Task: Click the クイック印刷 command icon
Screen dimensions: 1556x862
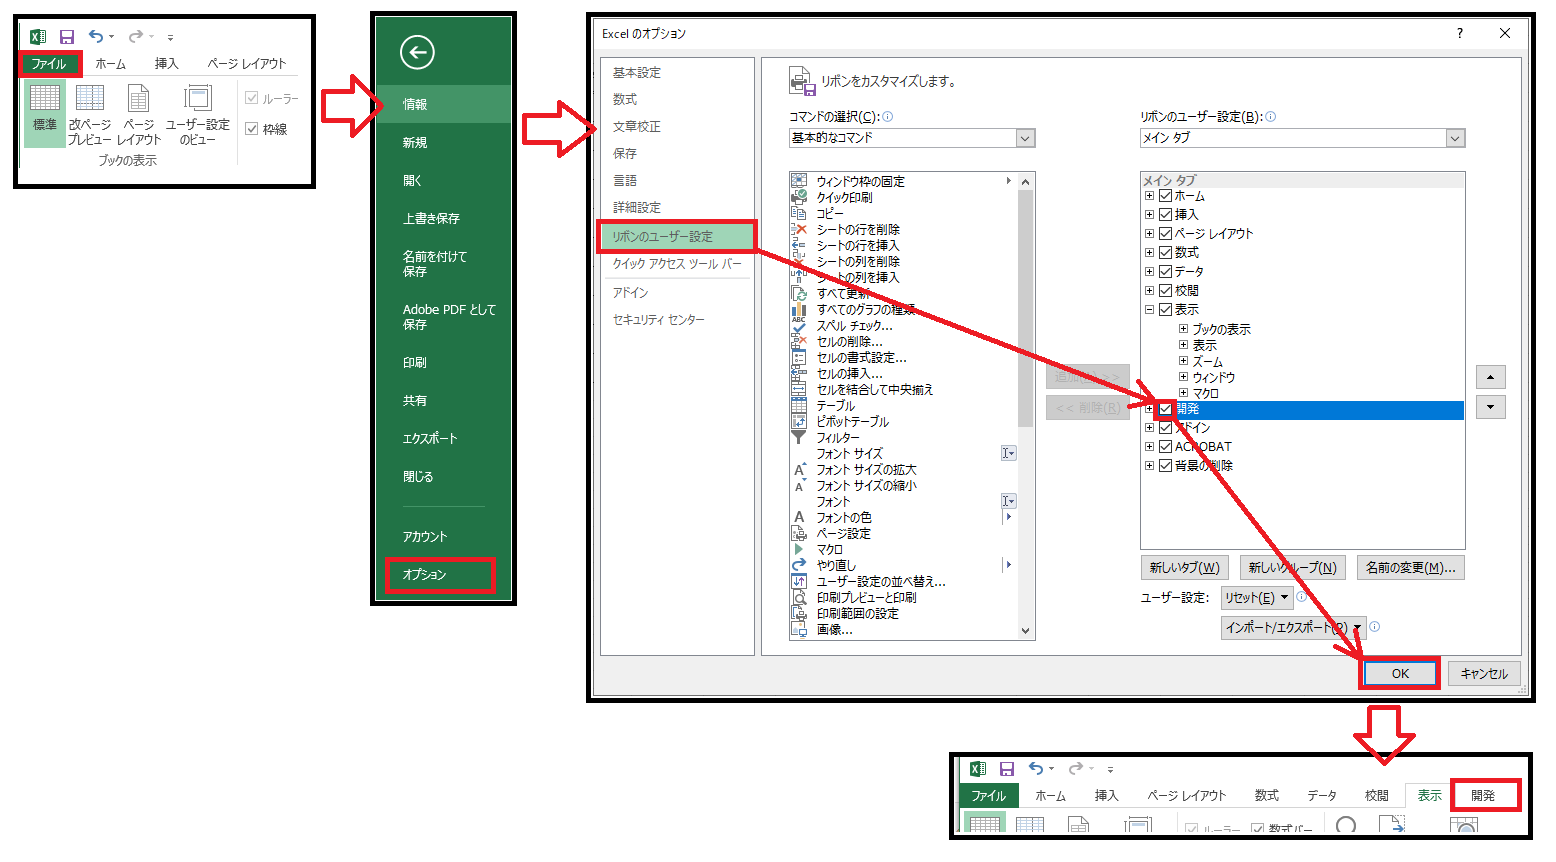Action: click(x=799, y=197)
